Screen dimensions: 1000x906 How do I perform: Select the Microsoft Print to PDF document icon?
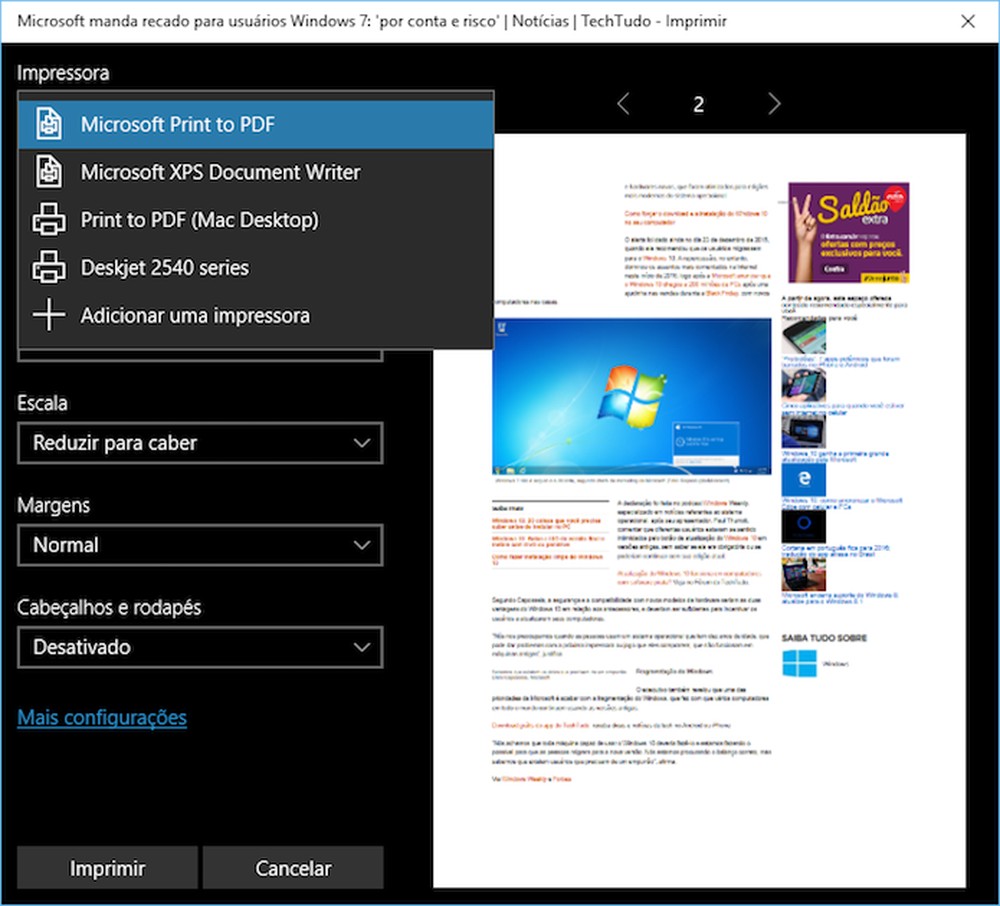tap(48, 124)
